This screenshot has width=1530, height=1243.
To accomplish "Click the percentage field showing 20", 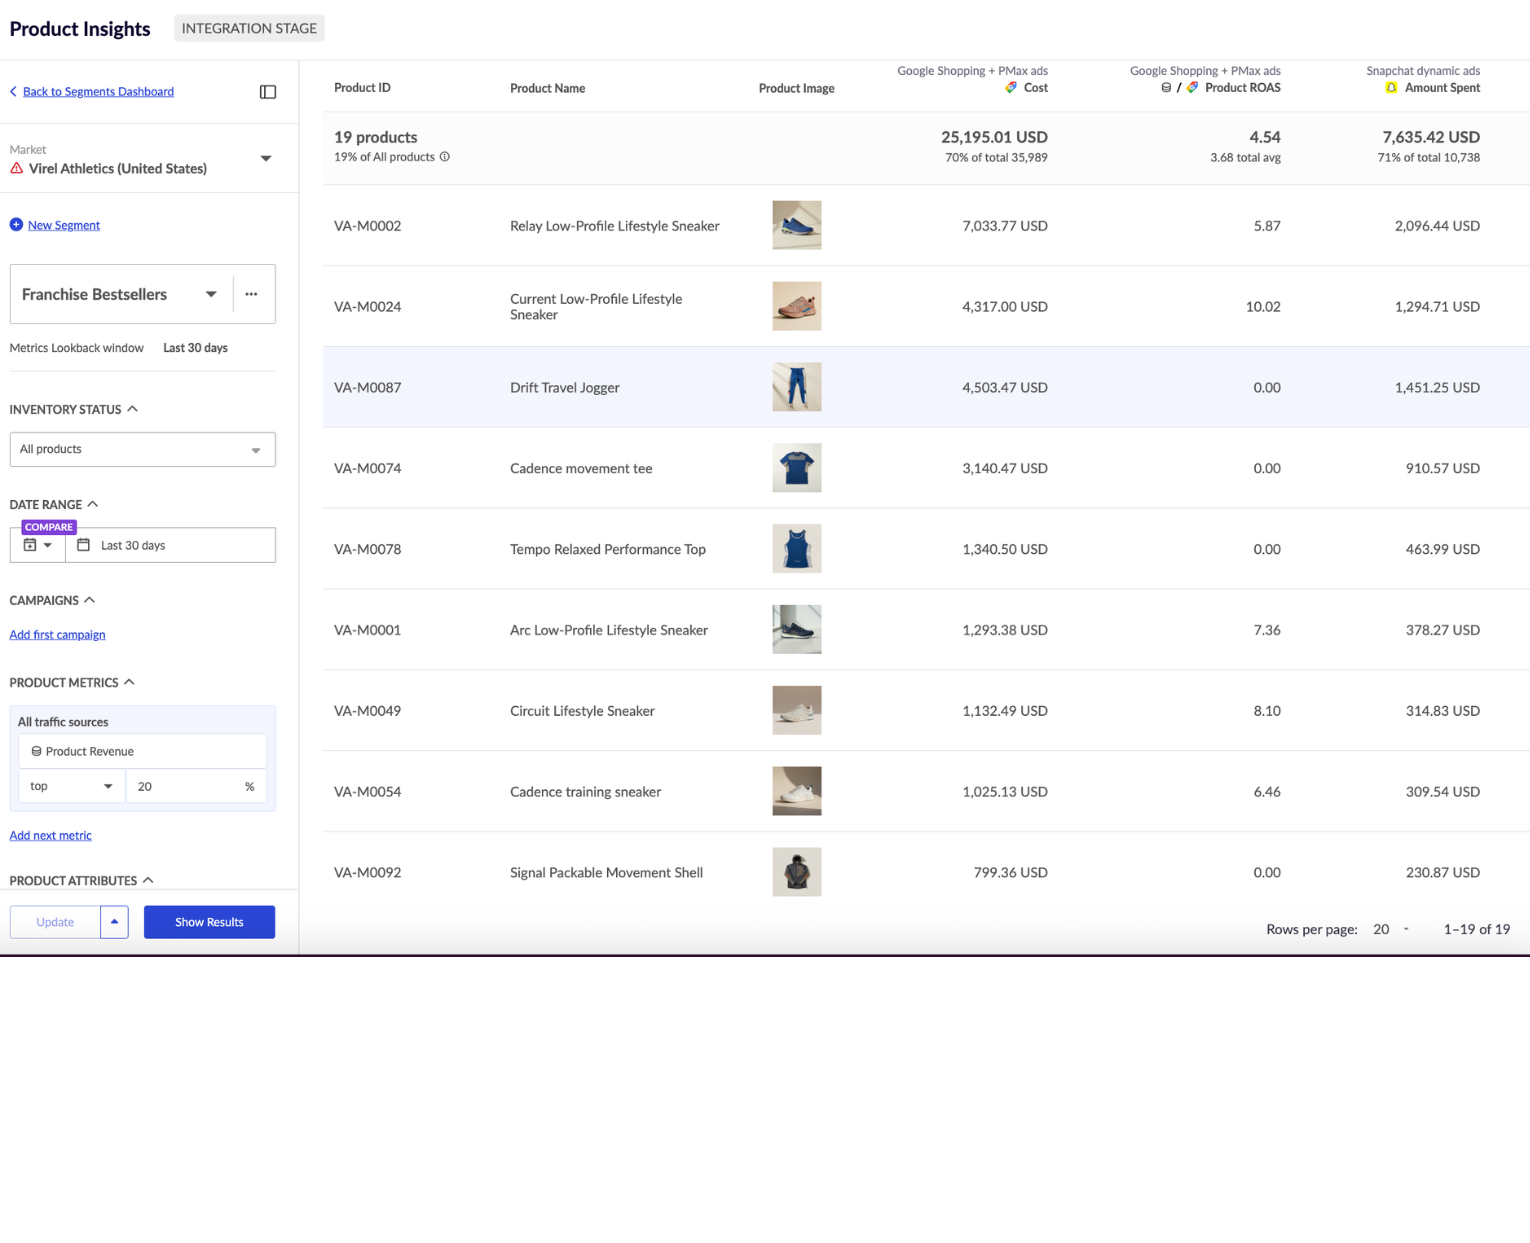I will coord(196,786).
